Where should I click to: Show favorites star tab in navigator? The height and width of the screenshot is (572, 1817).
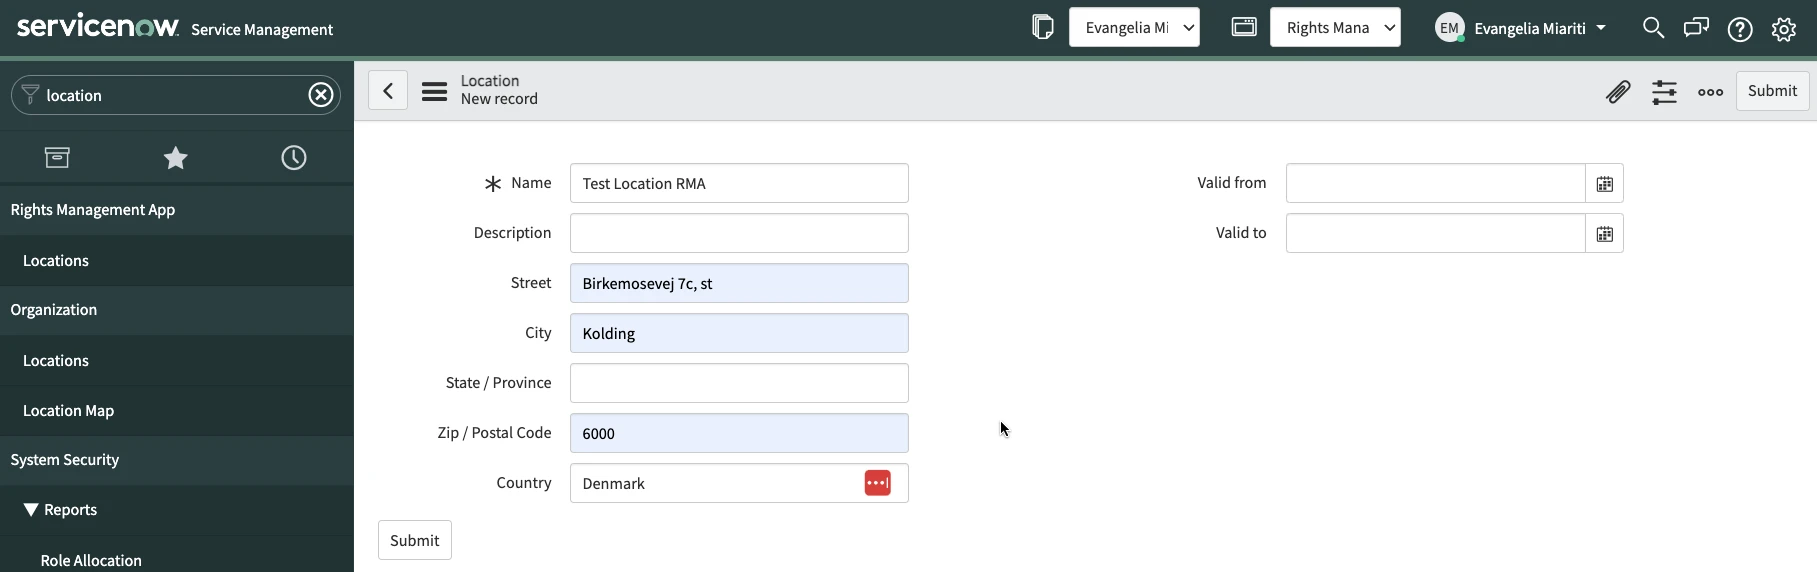coord(176,158)
